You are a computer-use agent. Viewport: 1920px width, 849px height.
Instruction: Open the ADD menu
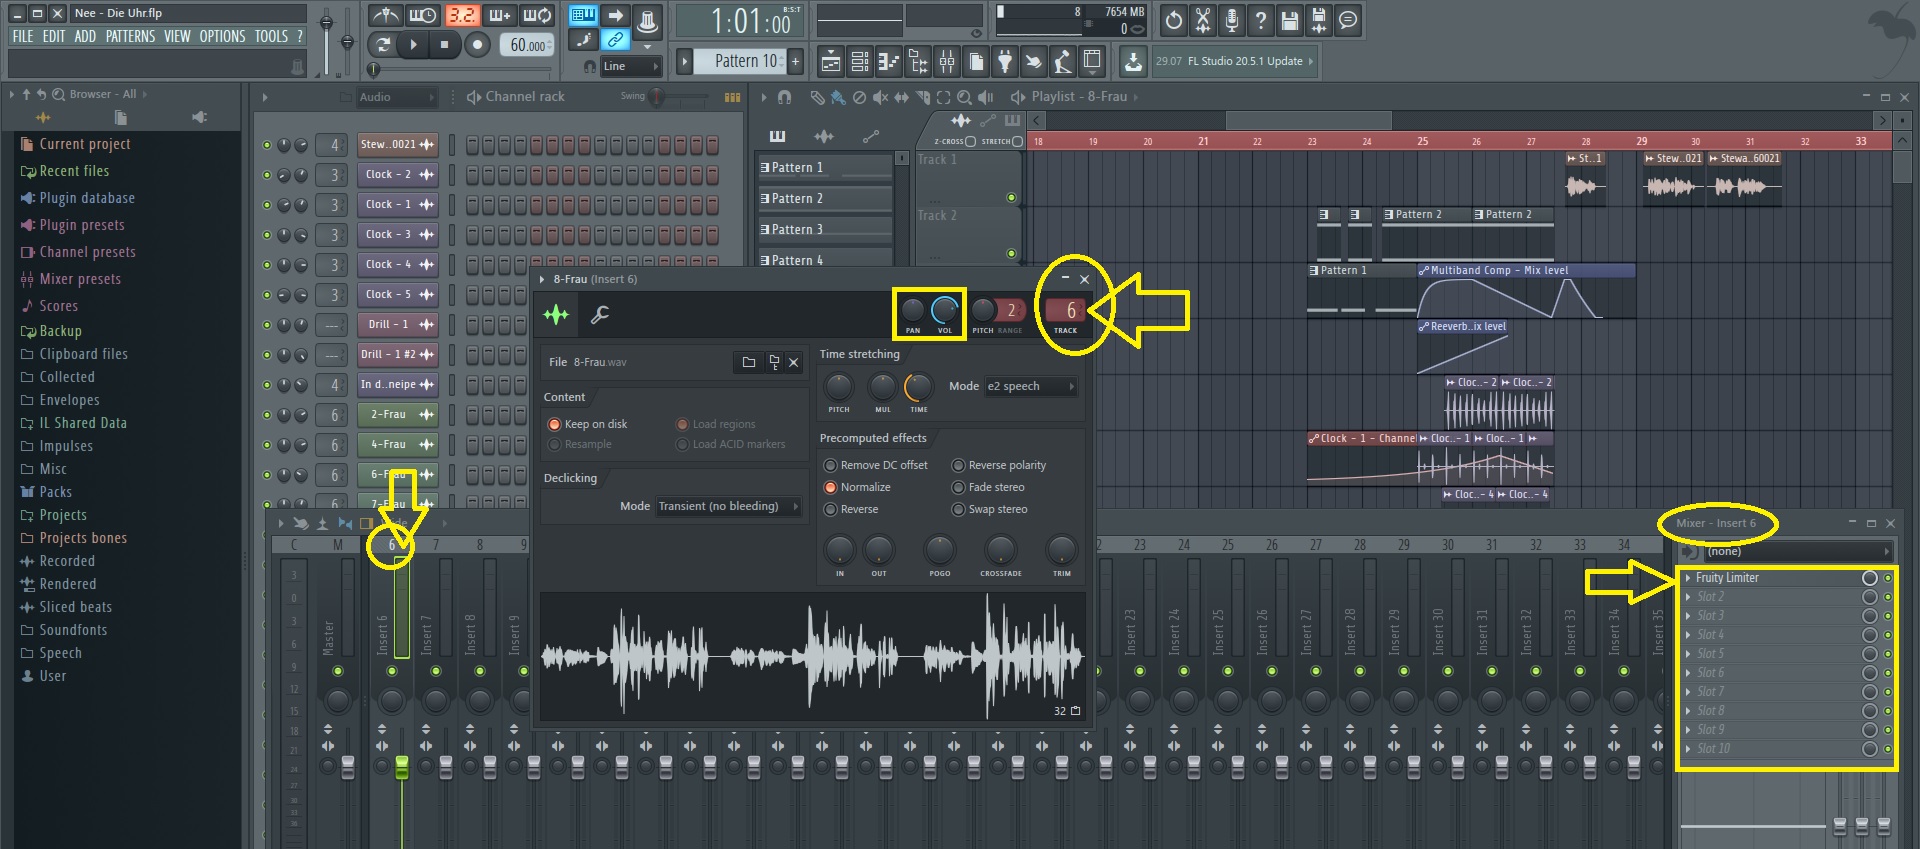coord(85,36)
